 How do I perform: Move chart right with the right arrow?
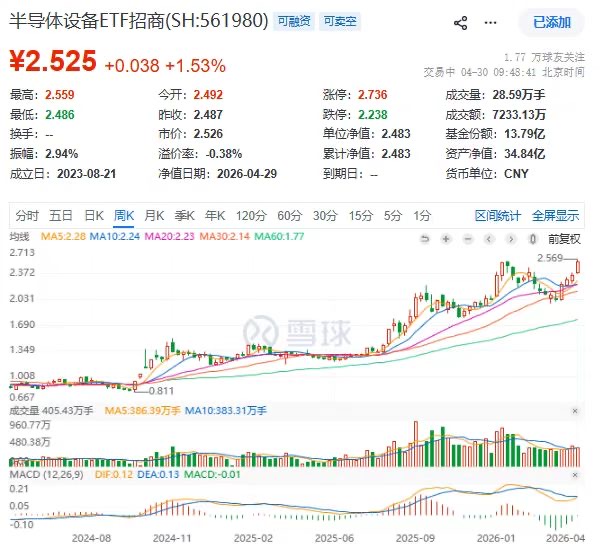point(511,239)
